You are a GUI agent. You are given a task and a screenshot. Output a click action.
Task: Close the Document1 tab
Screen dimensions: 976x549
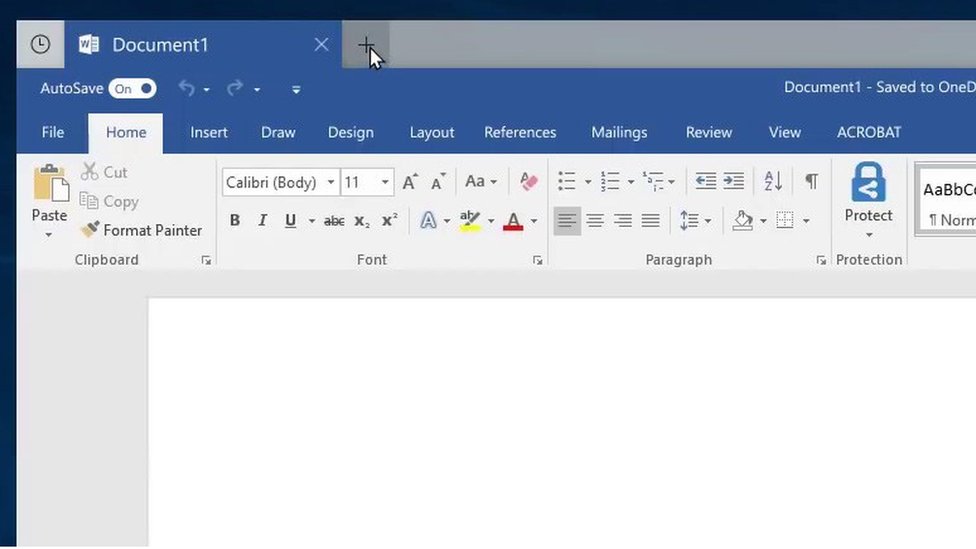pyautogui.click(x=321, y=45)
